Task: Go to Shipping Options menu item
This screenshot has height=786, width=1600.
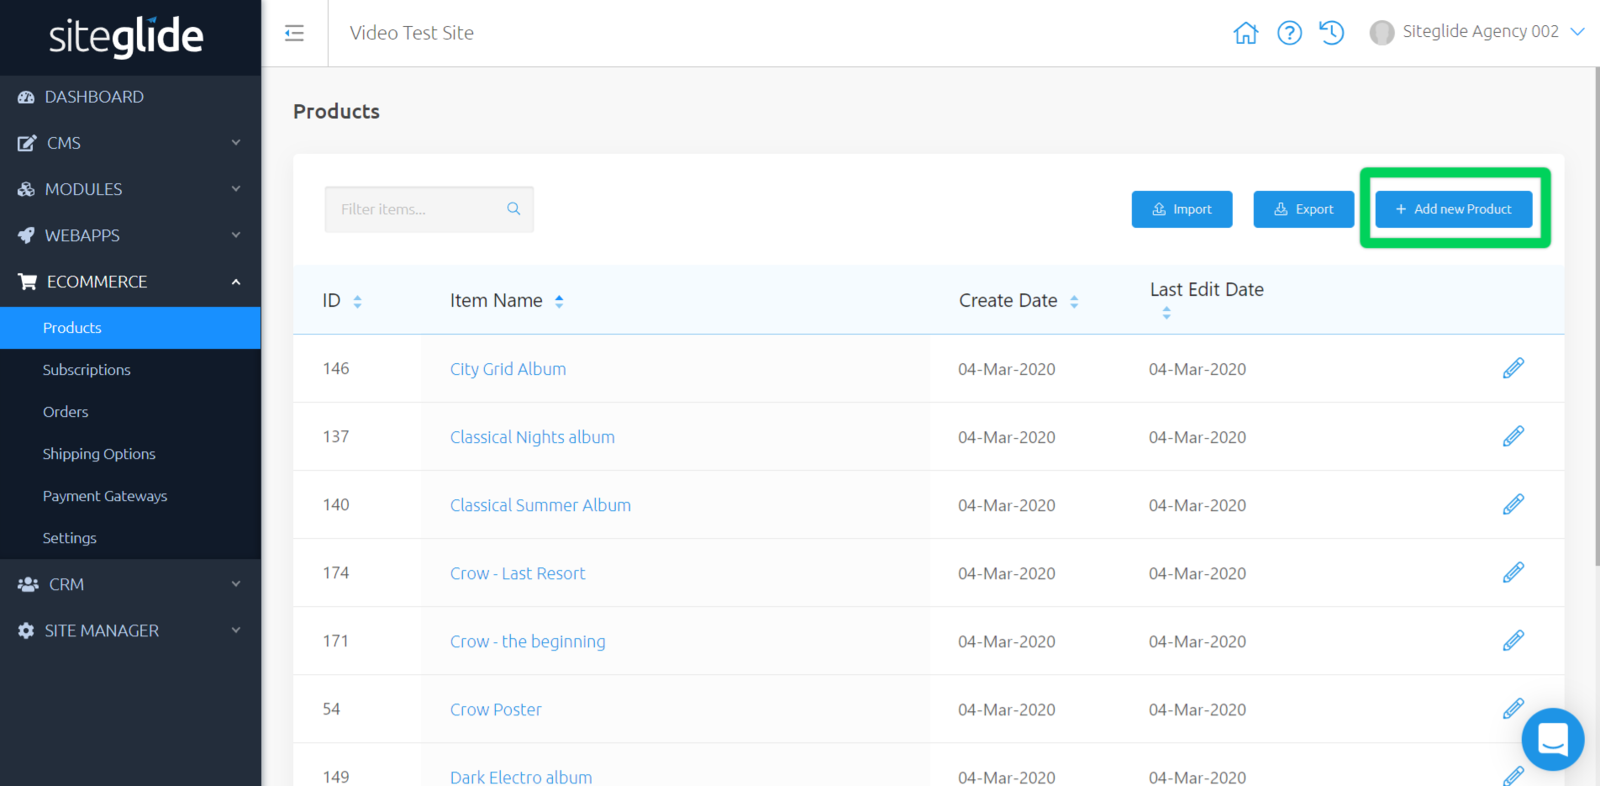Action: point(99,454)
